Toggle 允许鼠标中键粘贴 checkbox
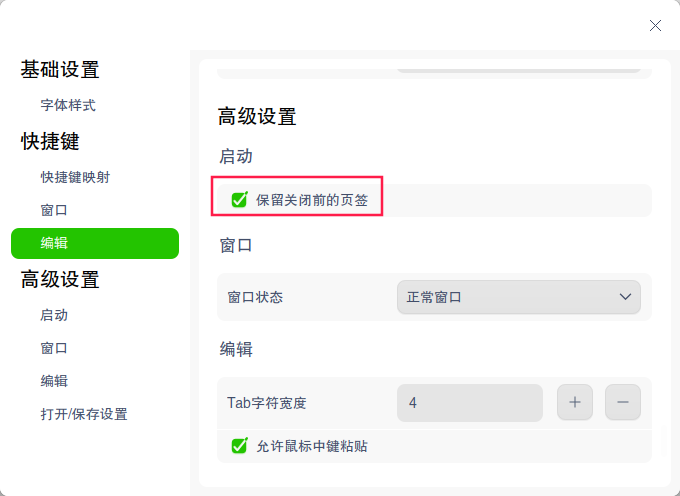 240,446
